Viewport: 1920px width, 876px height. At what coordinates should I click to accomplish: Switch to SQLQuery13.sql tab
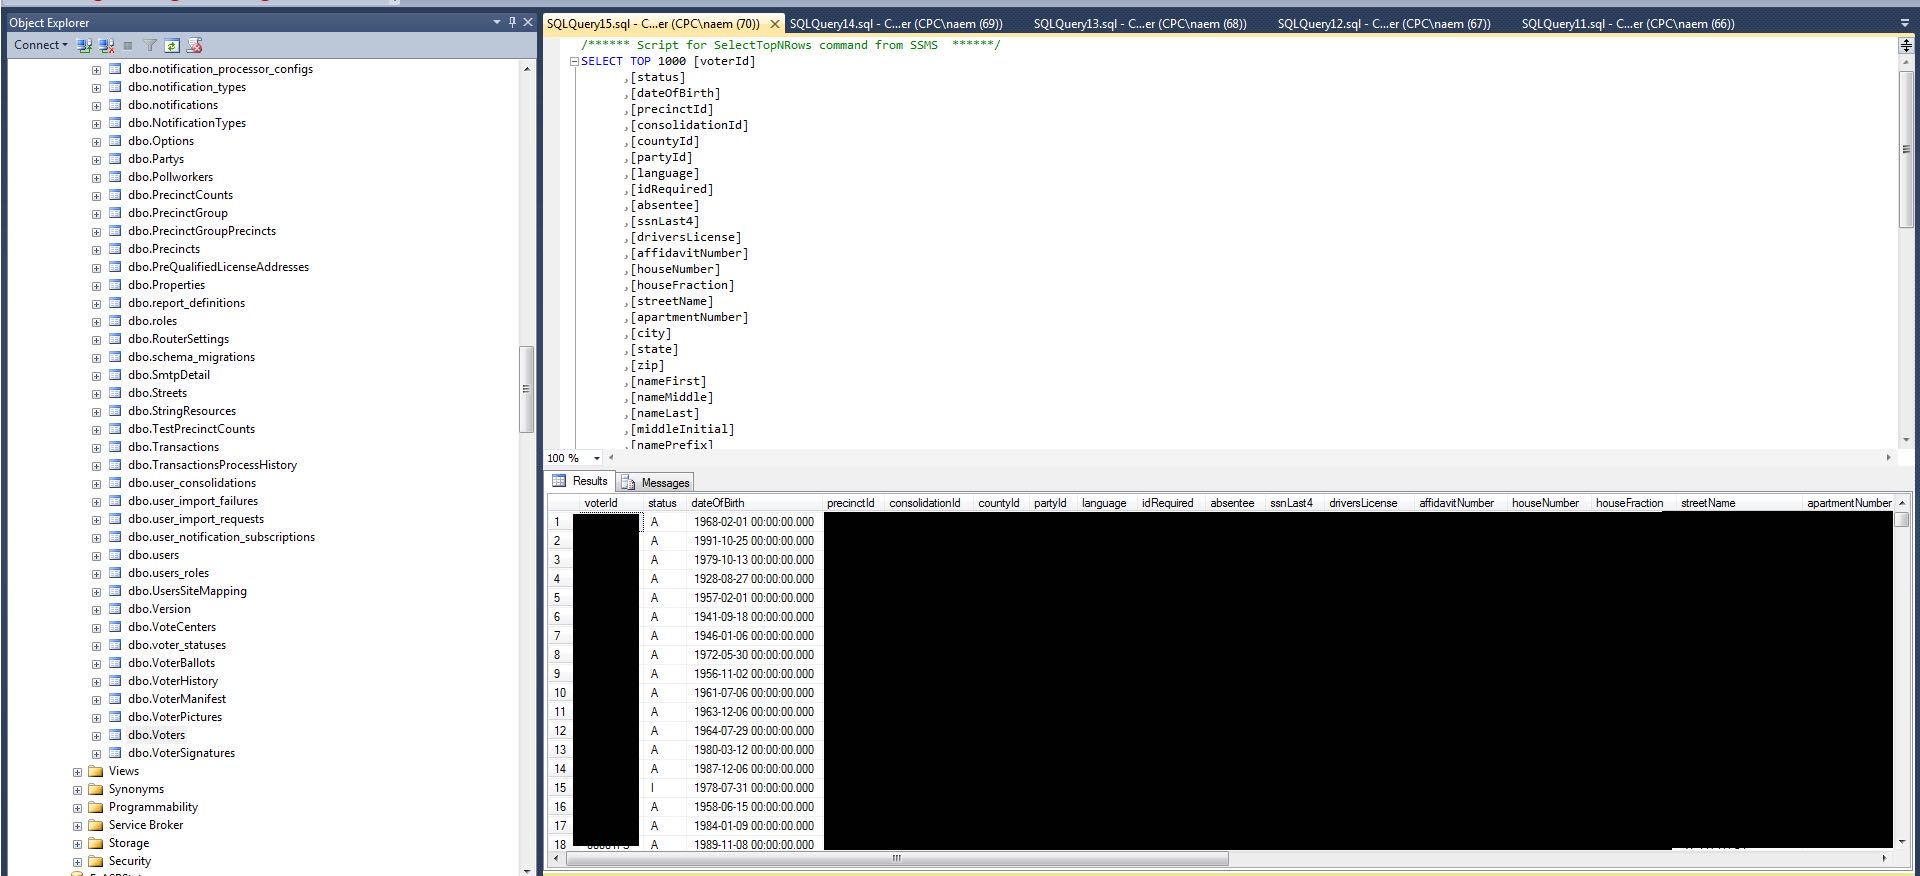(x=1140, y=24)
